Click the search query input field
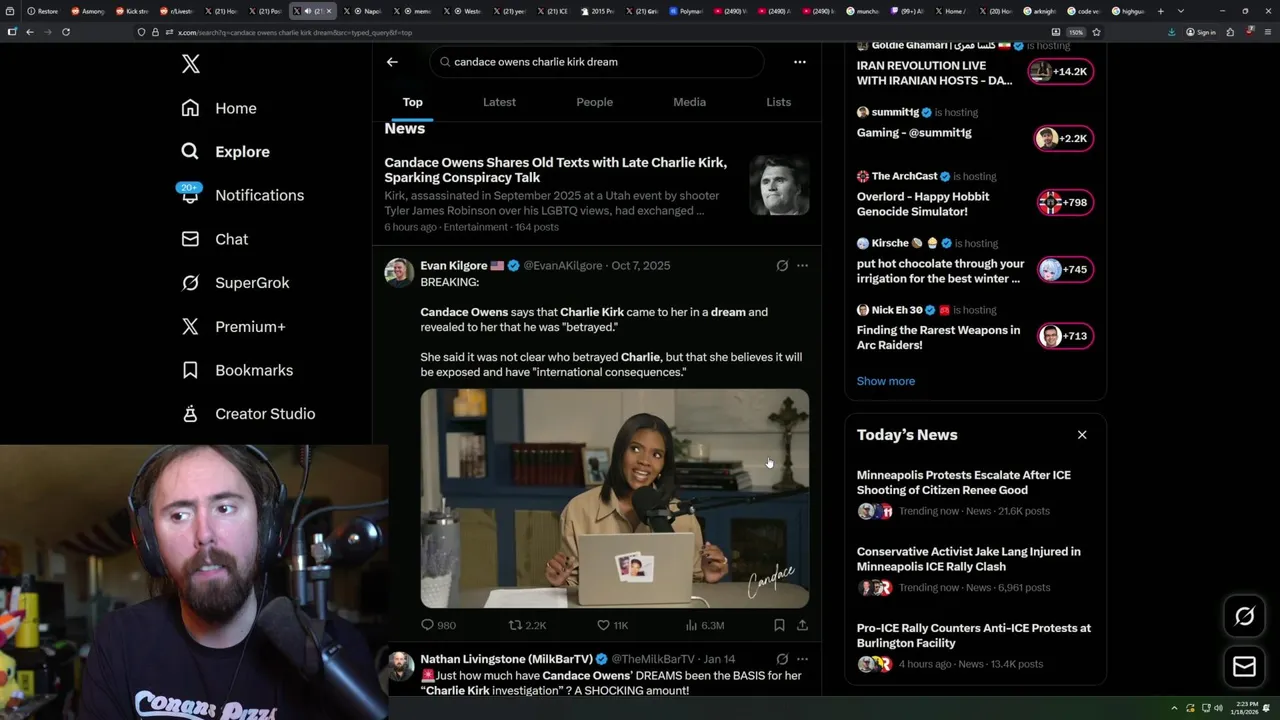 coord(597,62)
